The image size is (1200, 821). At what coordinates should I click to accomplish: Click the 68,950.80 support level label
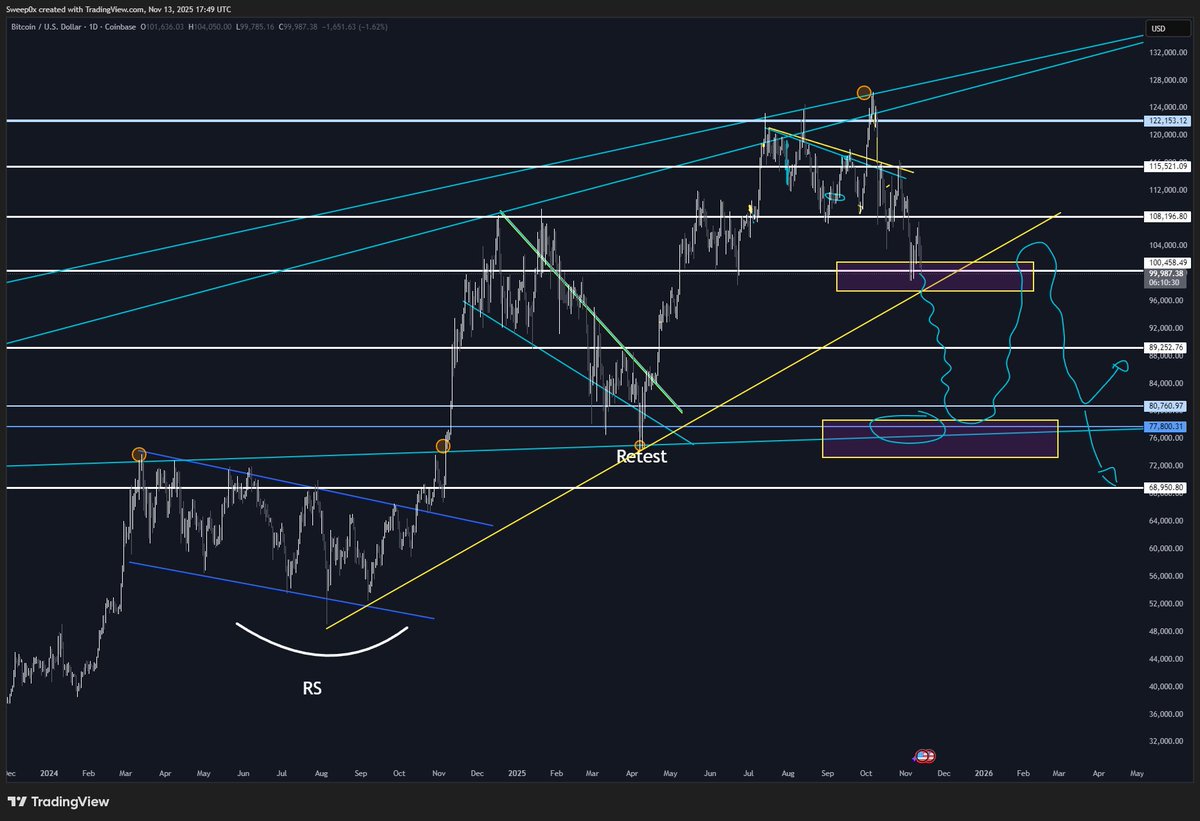tap(1163, 487)
